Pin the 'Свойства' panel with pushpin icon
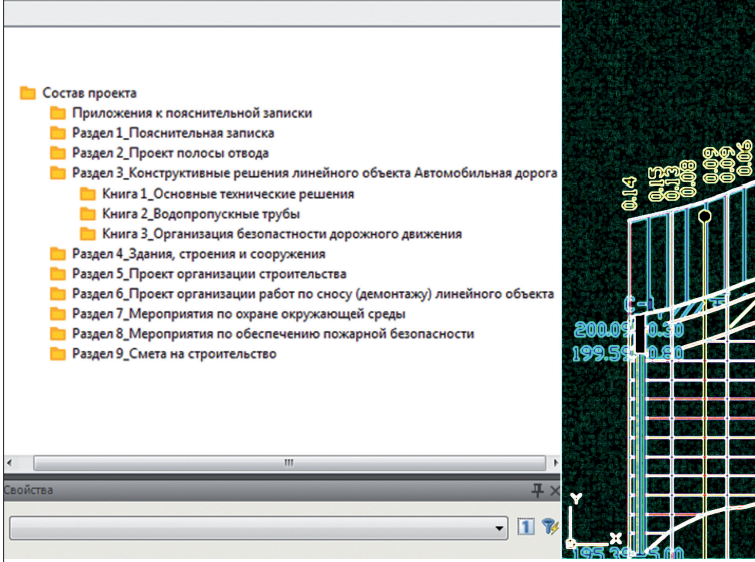This screenshot has height=562, width=755. pos(537,490)
